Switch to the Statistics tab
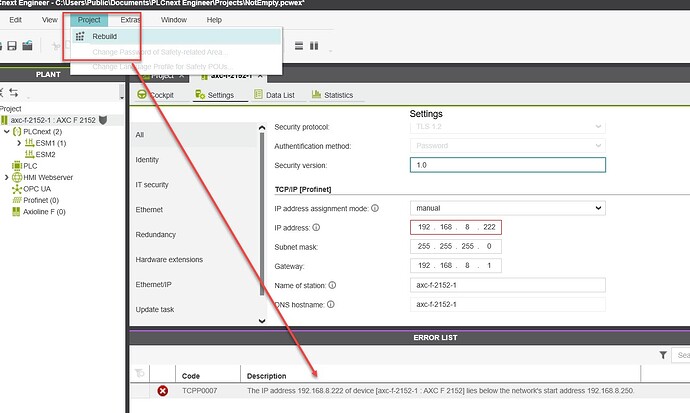 [333, 95]
